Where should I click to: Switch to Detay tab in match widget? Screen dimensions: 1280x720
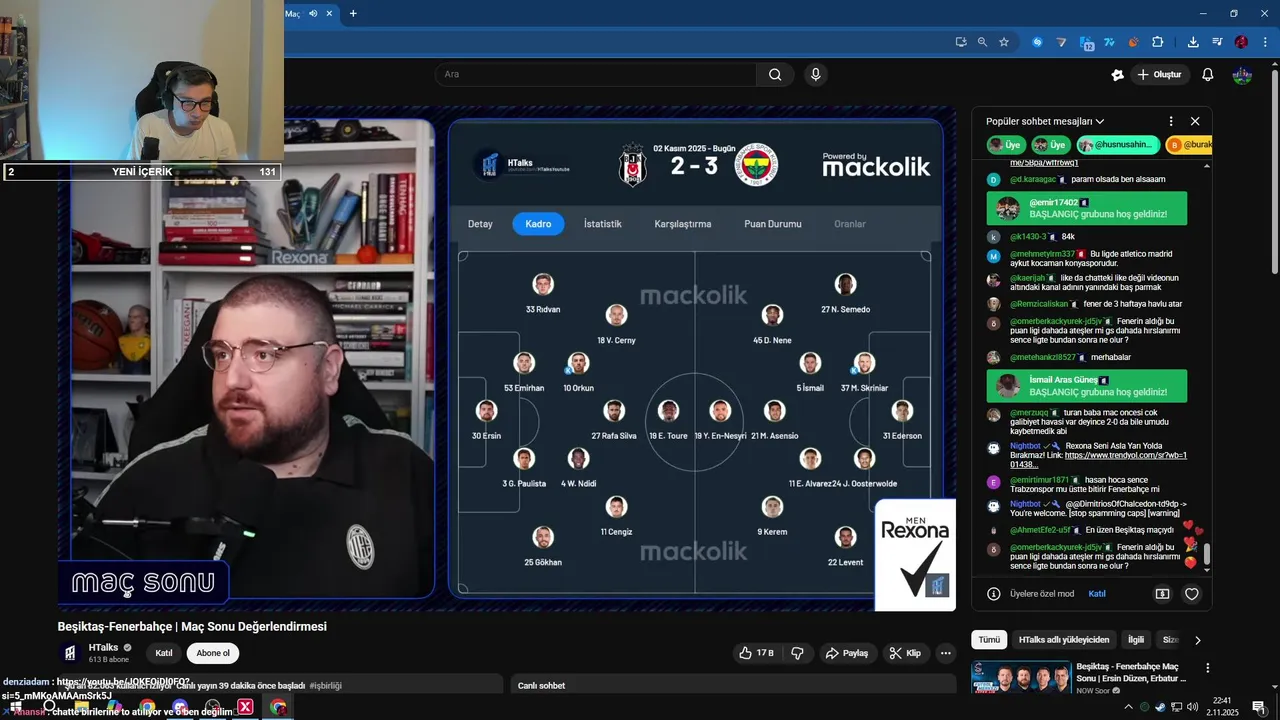point(480,224)
